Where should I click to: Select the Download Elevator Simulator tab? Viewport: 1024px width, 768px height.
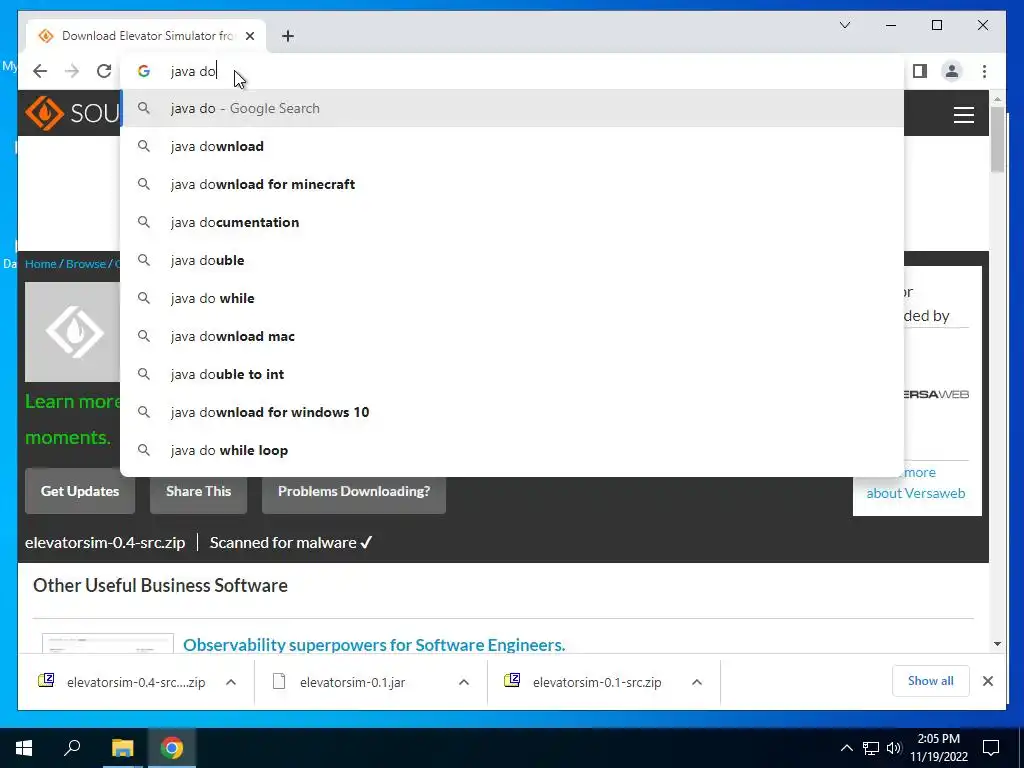(x=147, y=36)
